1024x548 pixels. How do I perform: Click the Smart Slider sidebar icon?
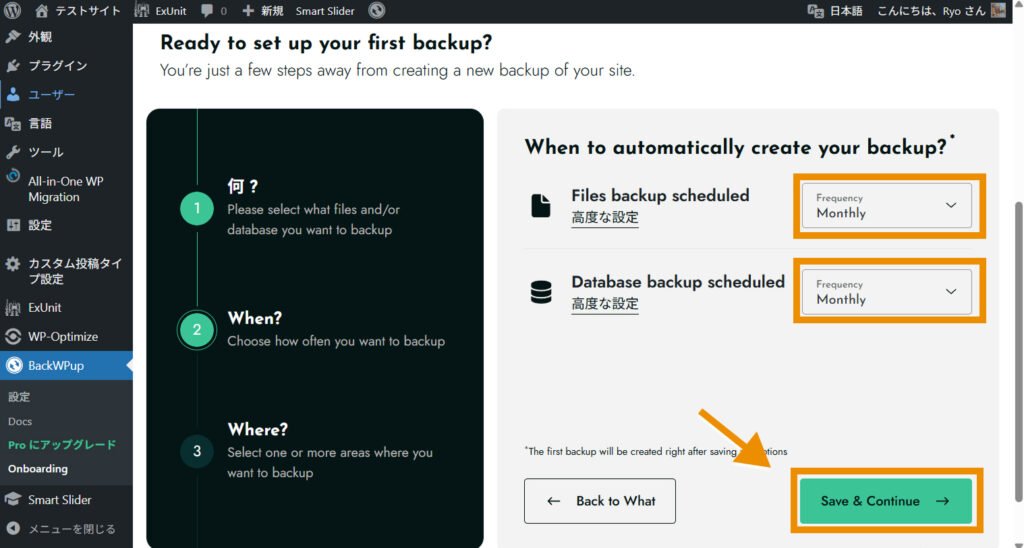tap(13, 500)
